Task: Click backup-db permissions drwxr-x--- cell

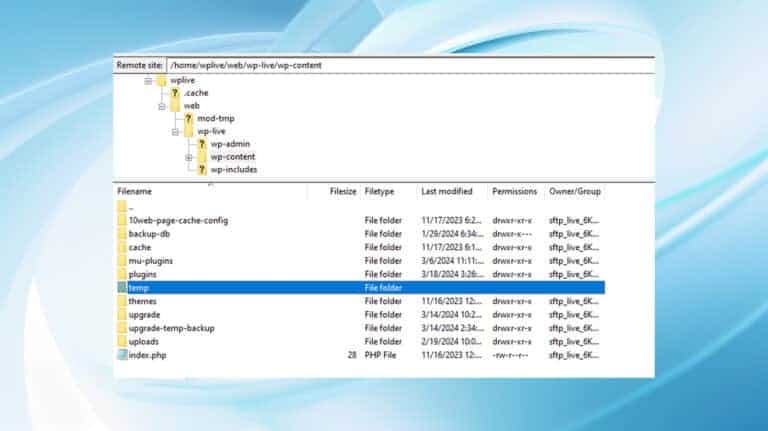Action: click(512, 234)
